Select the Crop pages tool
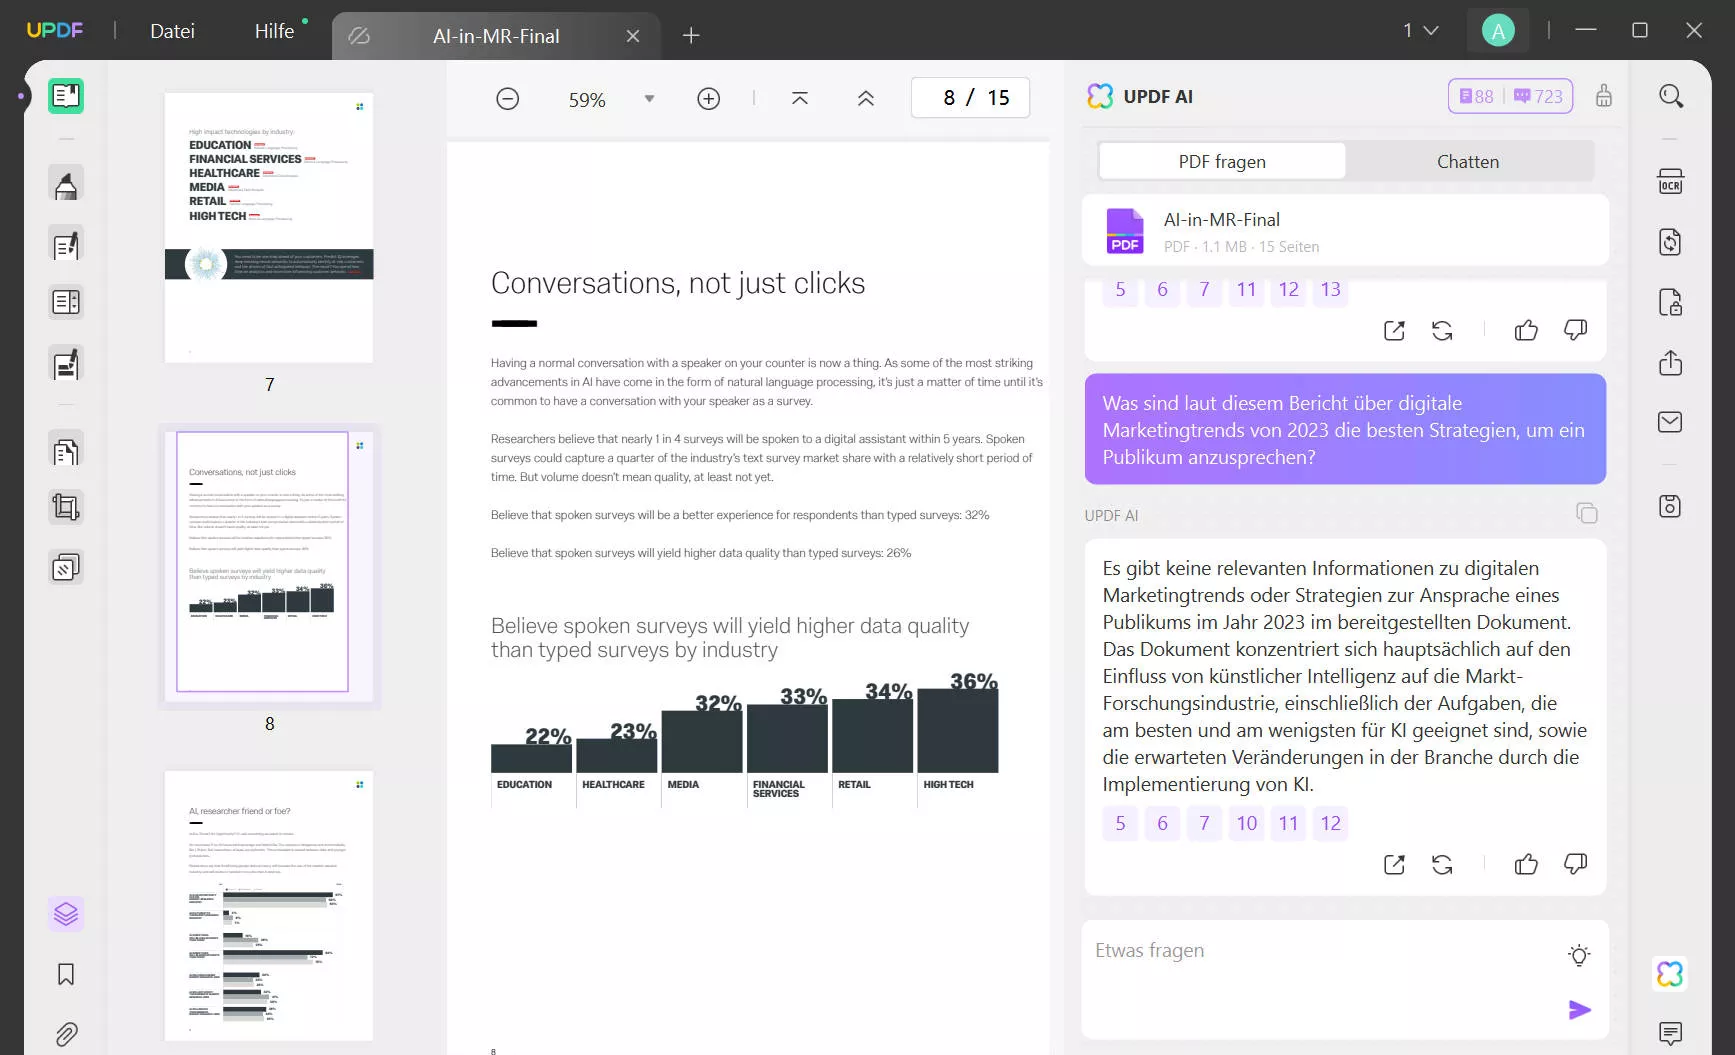The height and width of the screenshot is (1055, 1735). point(66,508)
